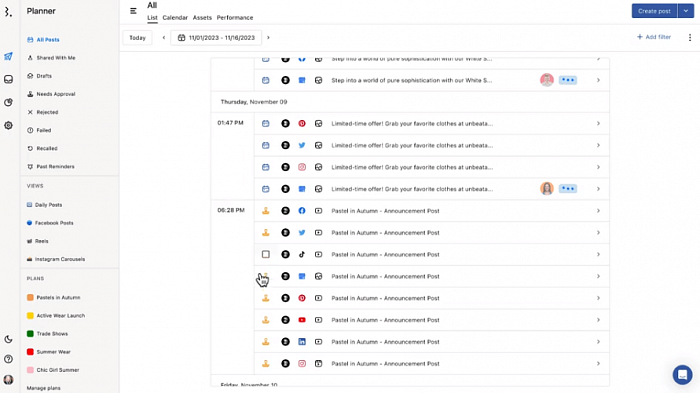Open the Settings gear icon in left rail
The width and height of the screenshot is (700, 393).
pos(8,125)
